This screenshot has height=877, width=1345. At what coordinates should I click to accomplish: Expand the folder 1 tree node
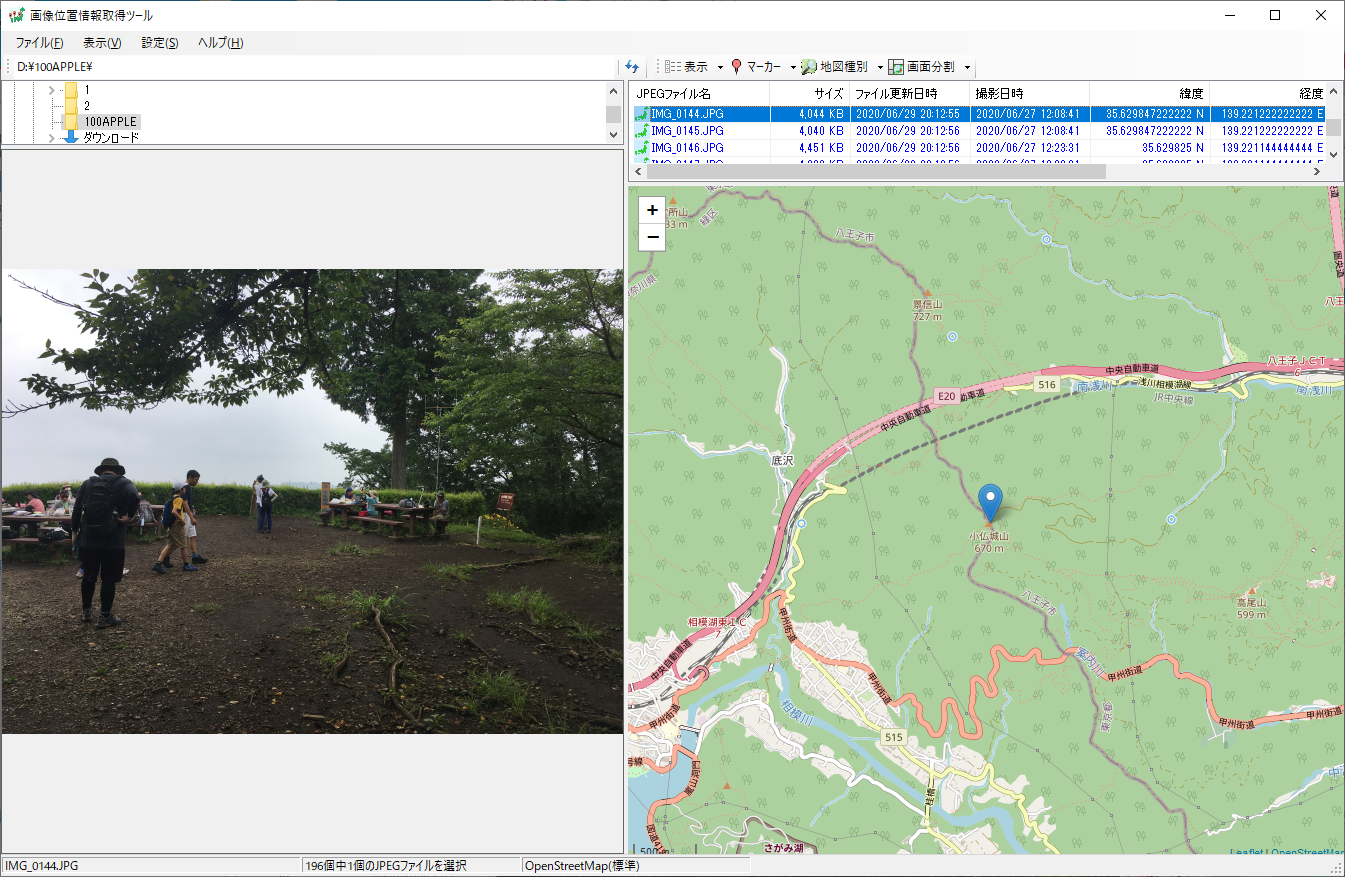tap(51, 90)
